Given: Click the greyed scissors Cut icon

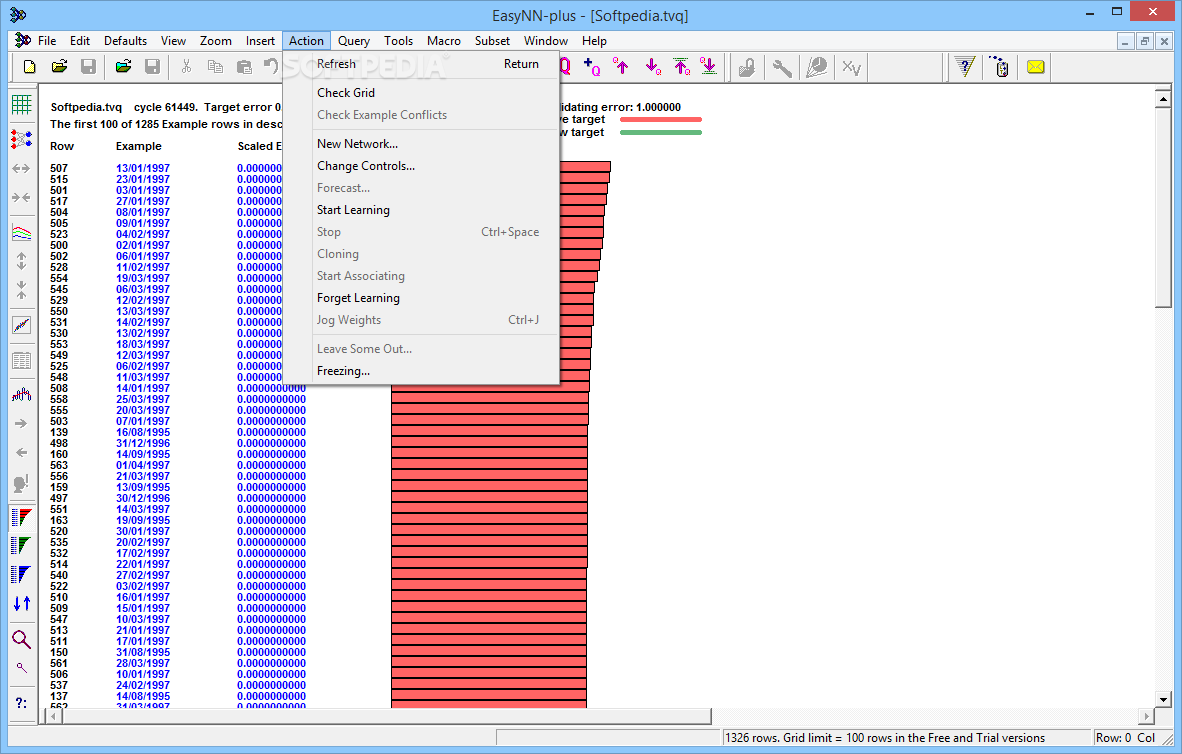Looking at the screenshot, I should pyautogui.click(x=186, y=67).
